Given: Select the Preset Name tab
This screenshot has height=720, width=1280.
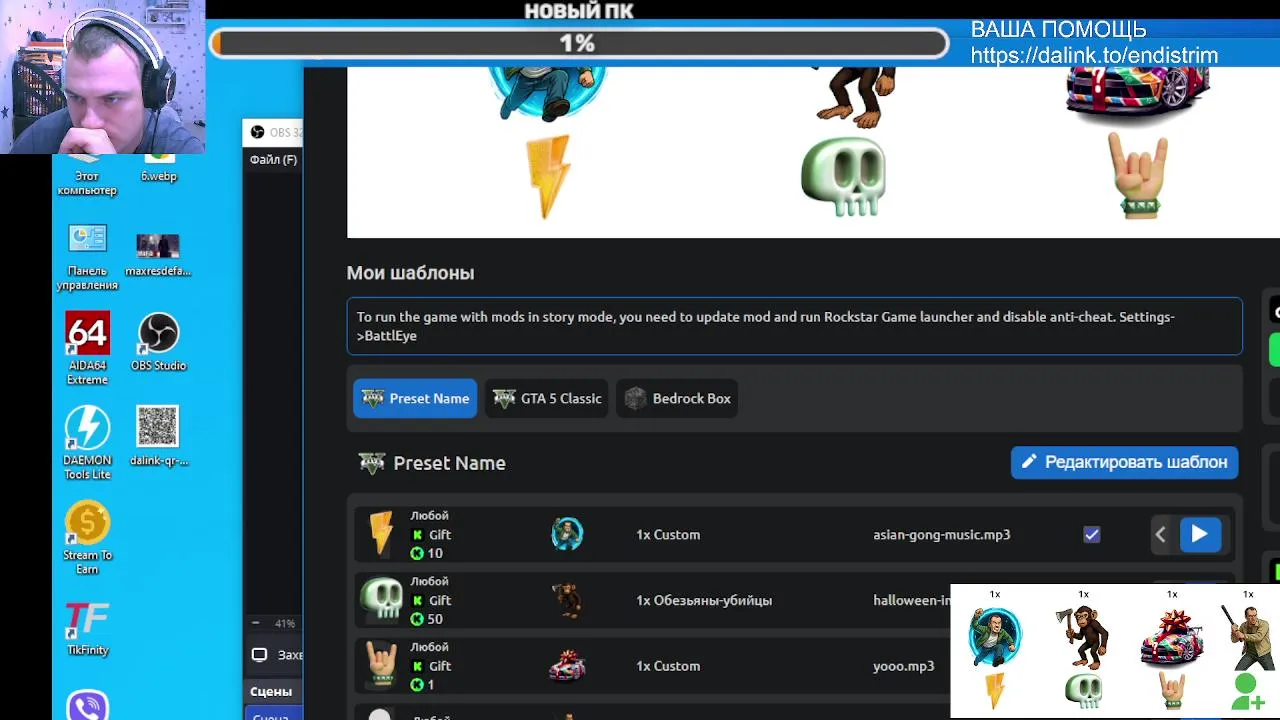Looking at the screenshot, I should coord(415,398).
